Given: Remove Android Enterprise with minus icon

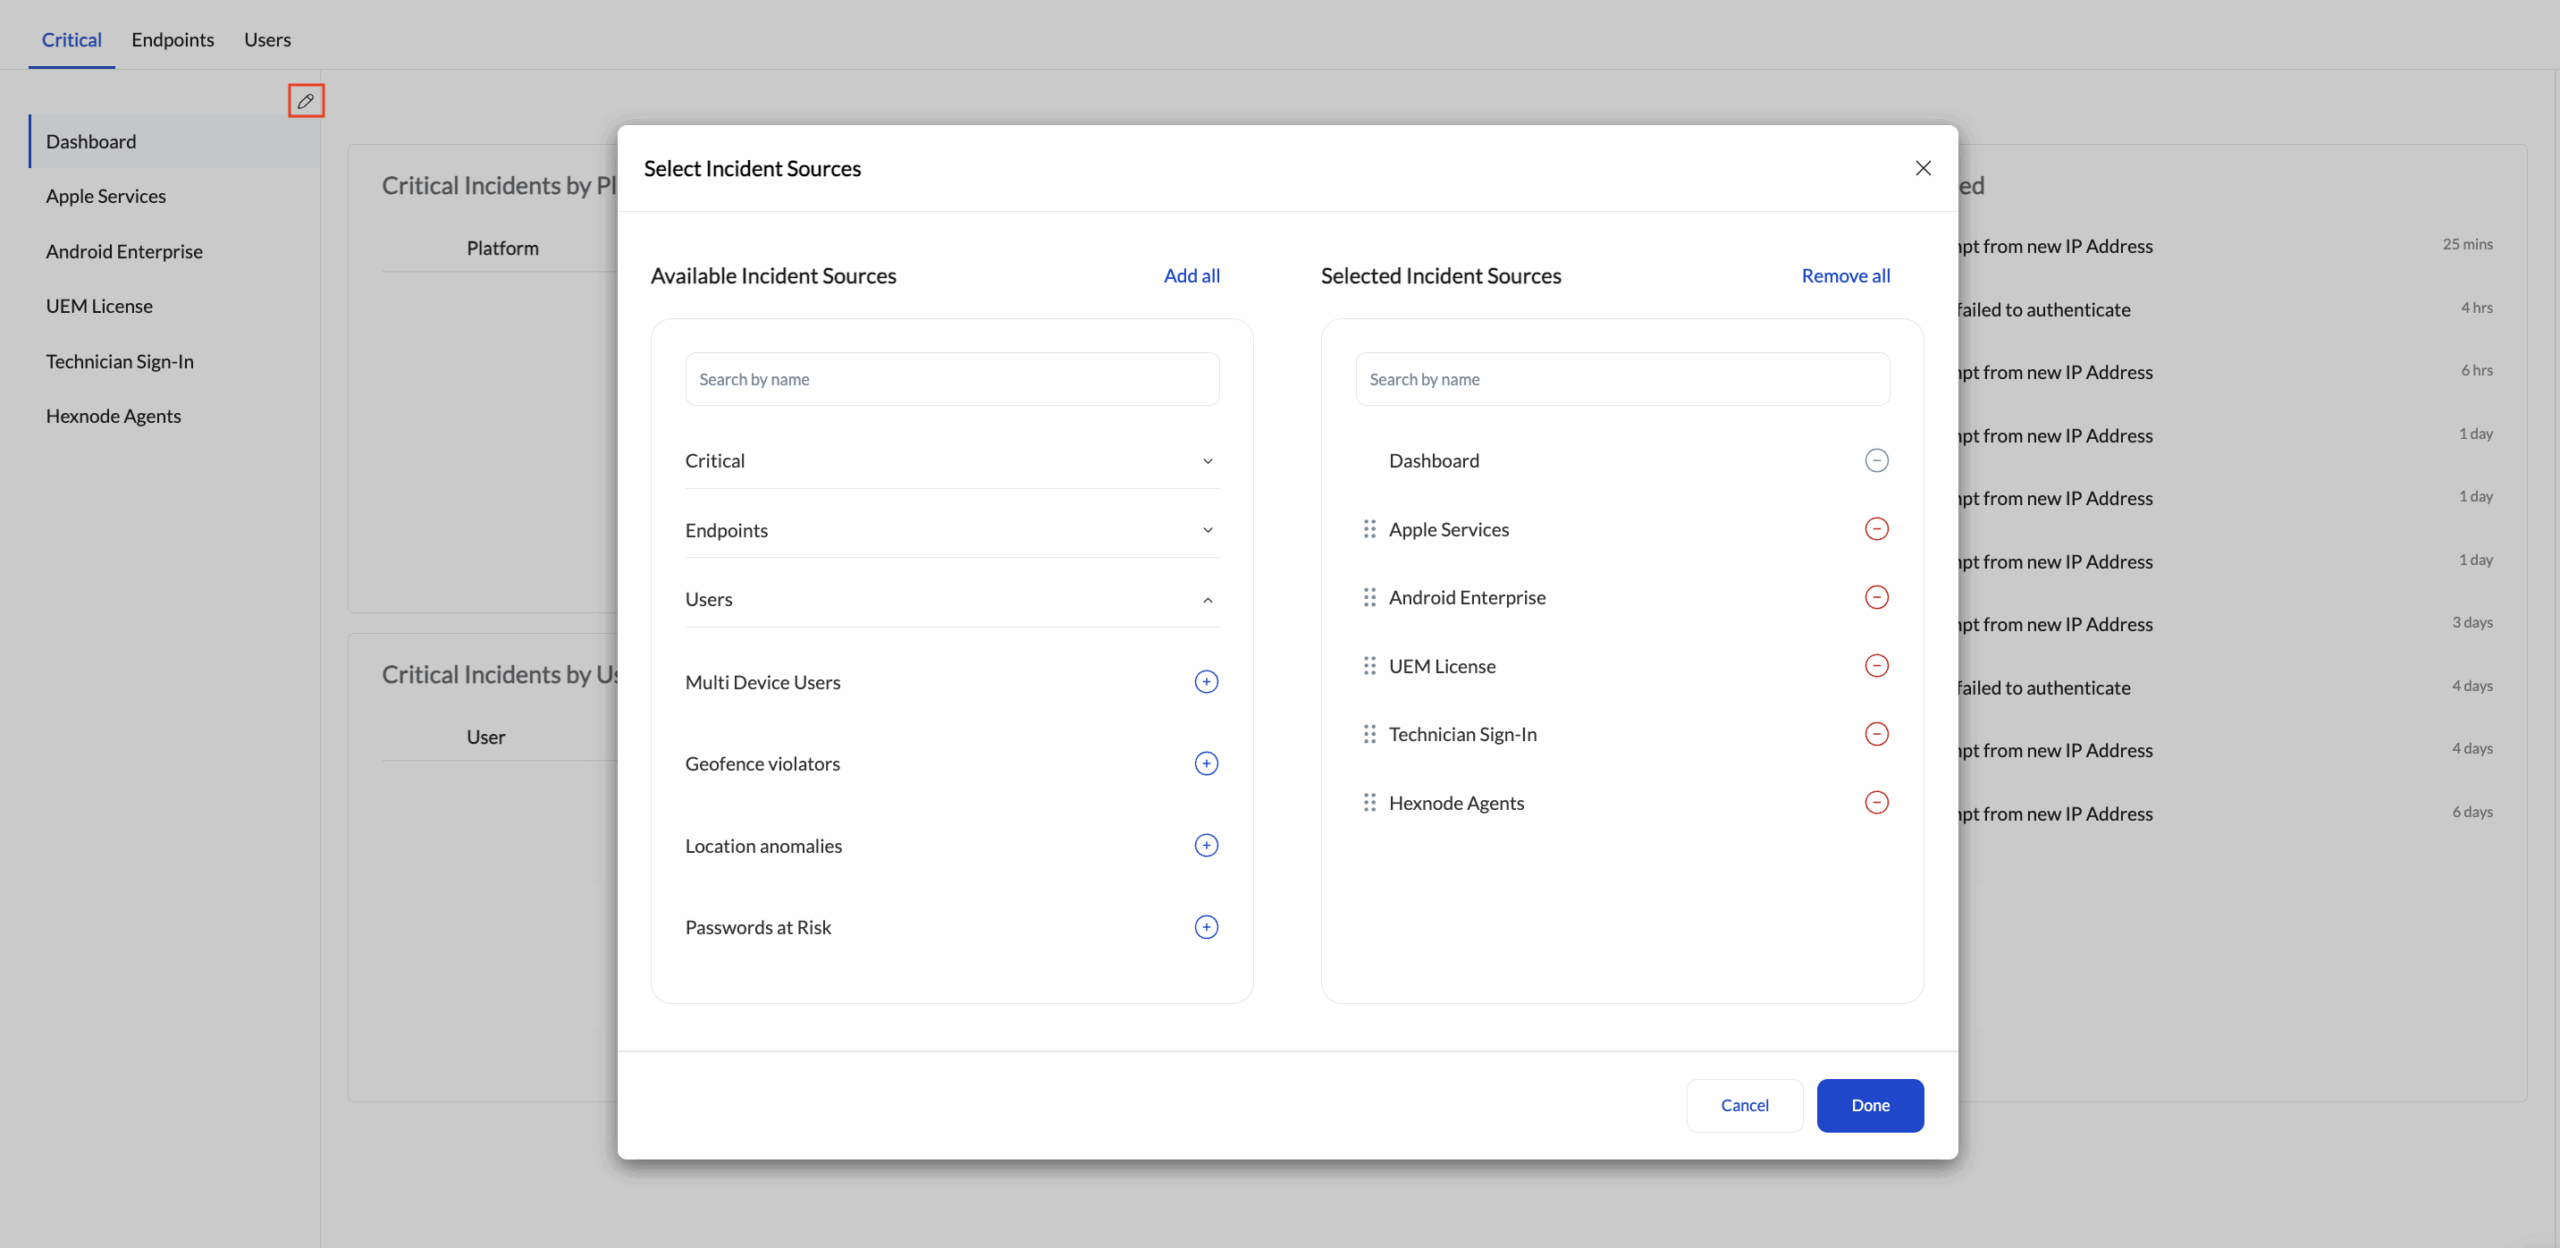Looking at the screenshot, I should click(x=1876, y=597).
